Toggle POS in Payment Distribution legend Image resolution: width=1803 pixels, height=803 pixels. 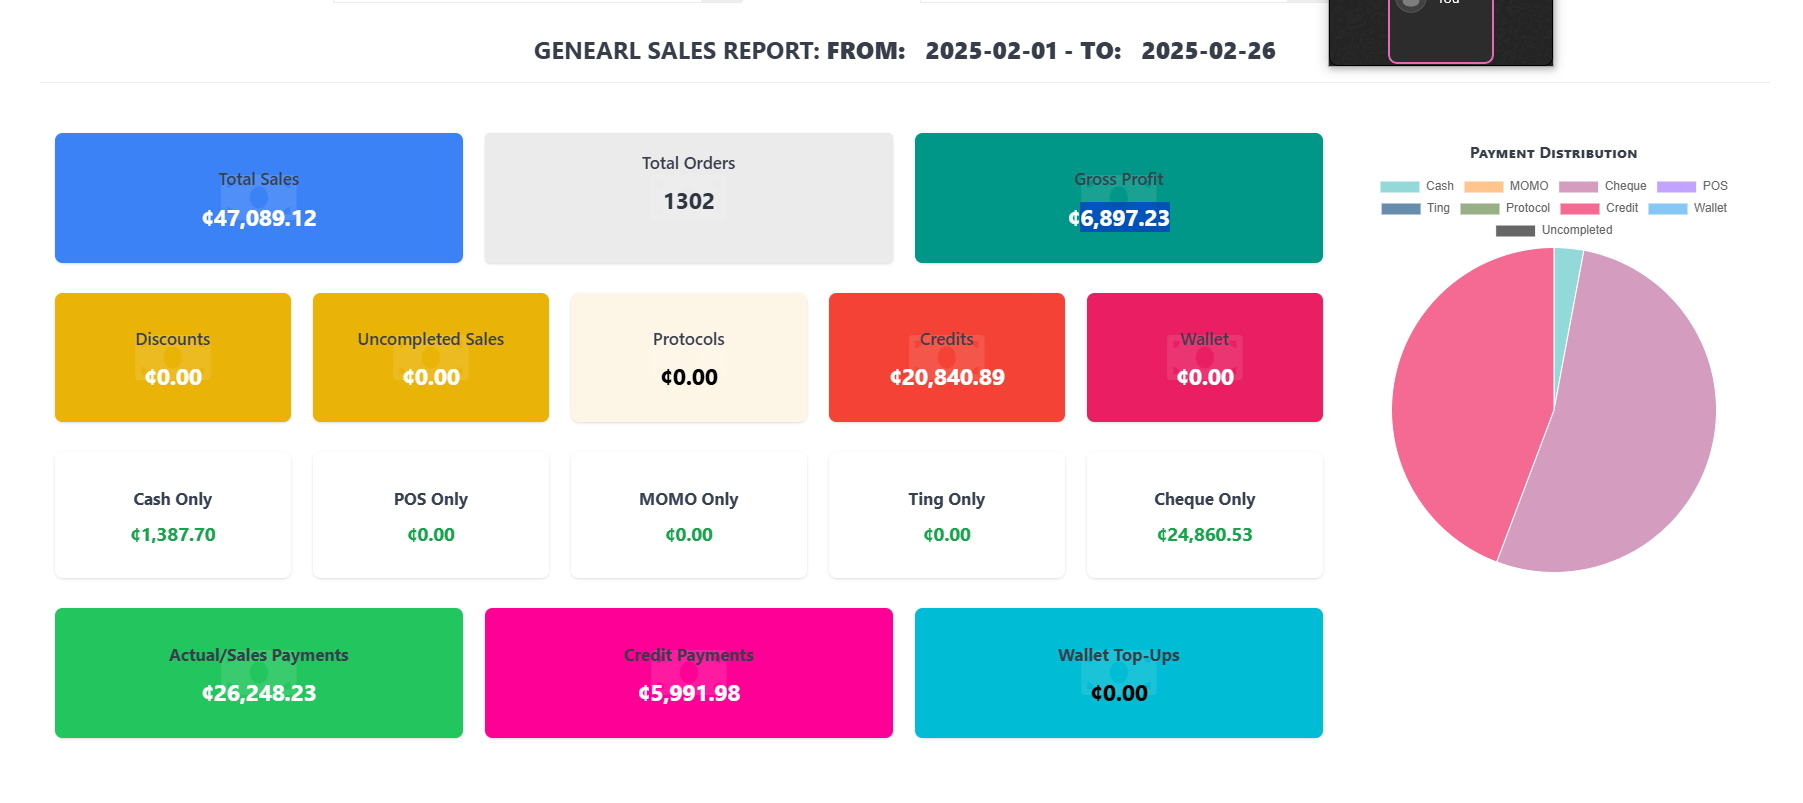[x=1692, y=186]
